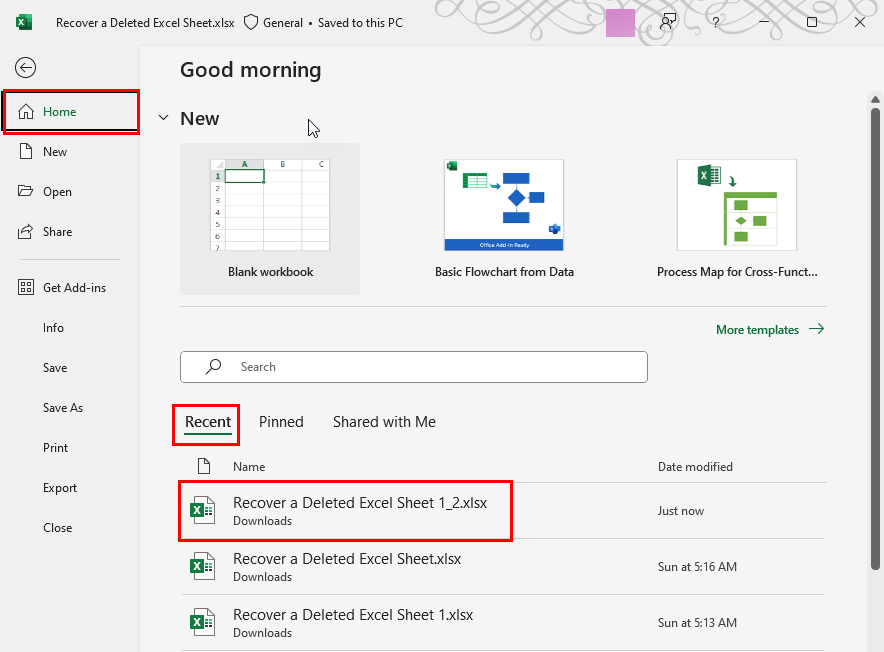Click the back arrow to return to workbook
Image resolution: width=884 pixels, height=652 pixels.
pos(25,68)
